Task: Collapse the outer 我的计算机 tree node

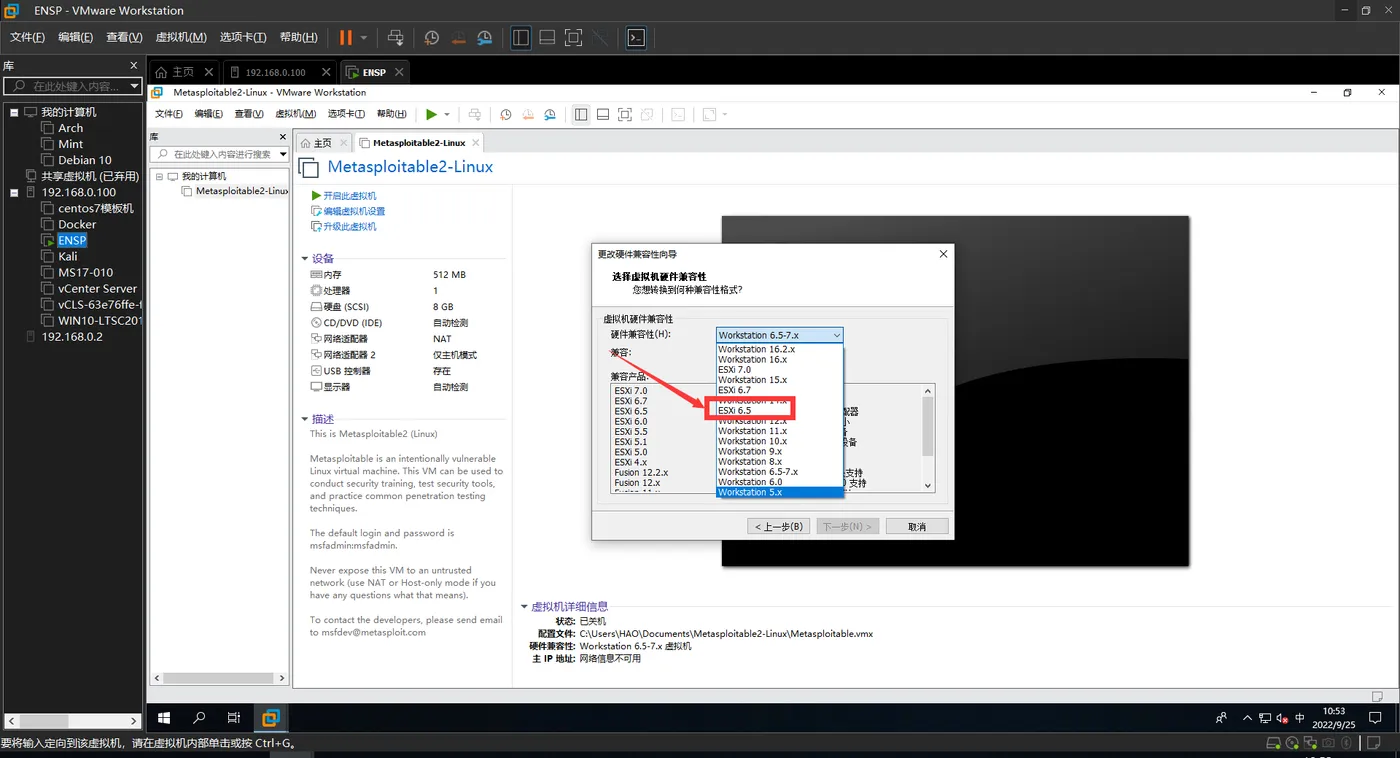Action: click(14, 112)
